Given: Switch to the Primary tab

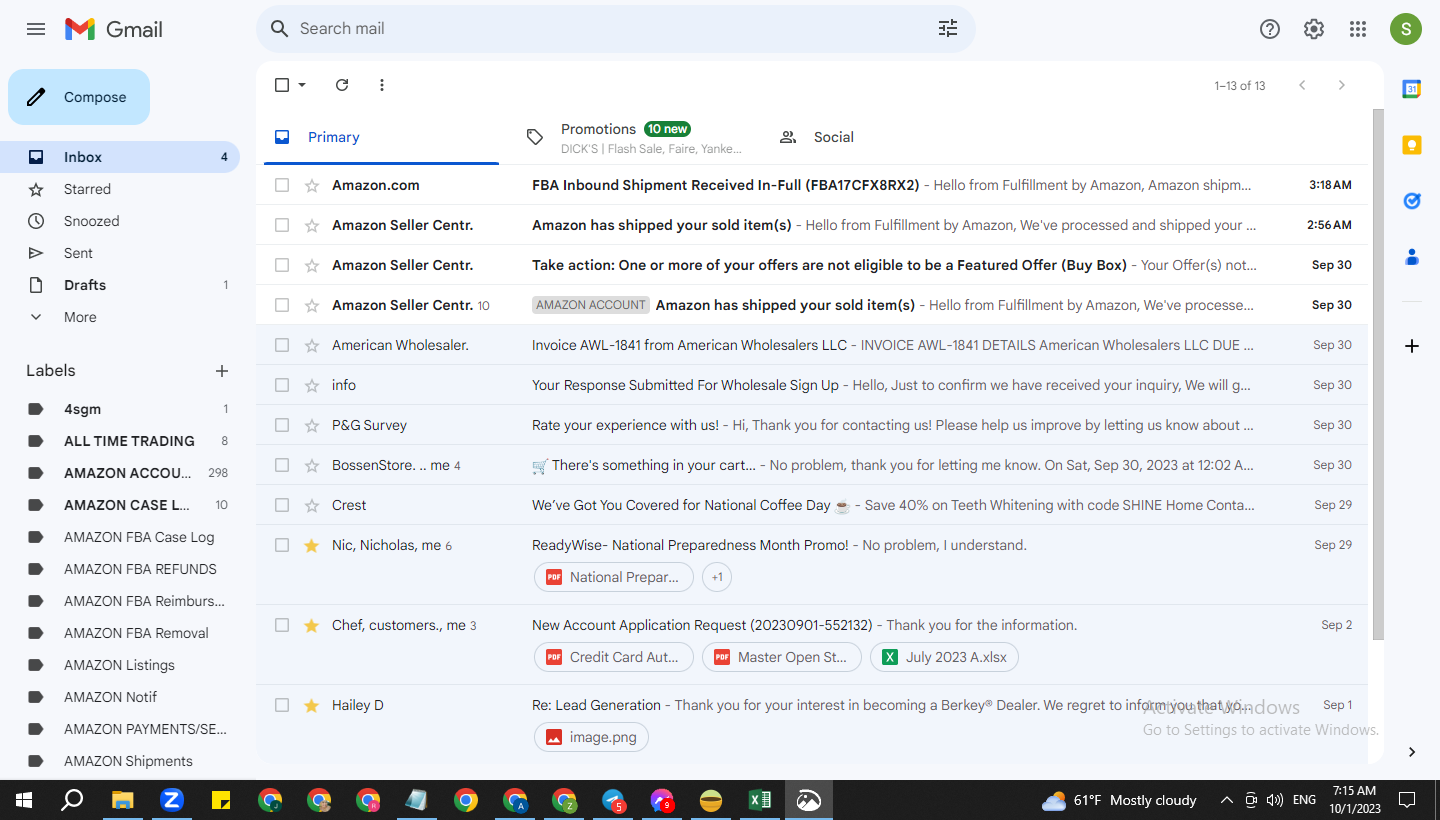Looking at the screenshot, I should (x=381, y=137).
